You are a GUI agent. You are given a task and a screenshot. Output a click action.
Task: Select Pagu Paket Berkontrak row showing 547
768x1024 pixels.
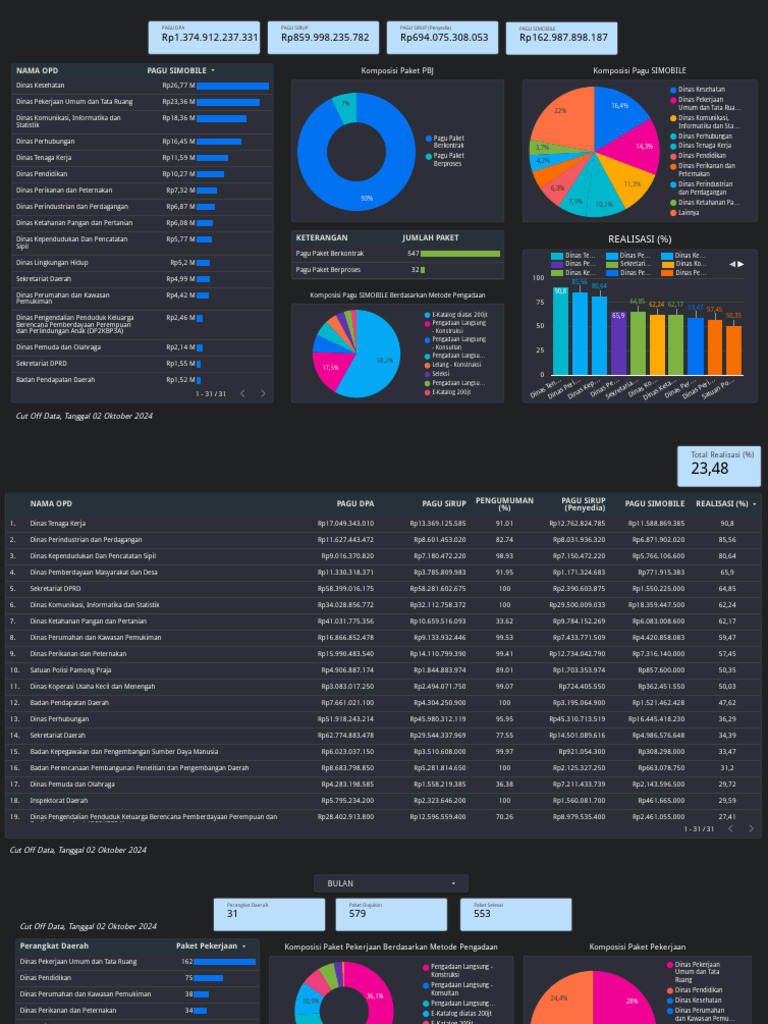coord(398,253)
